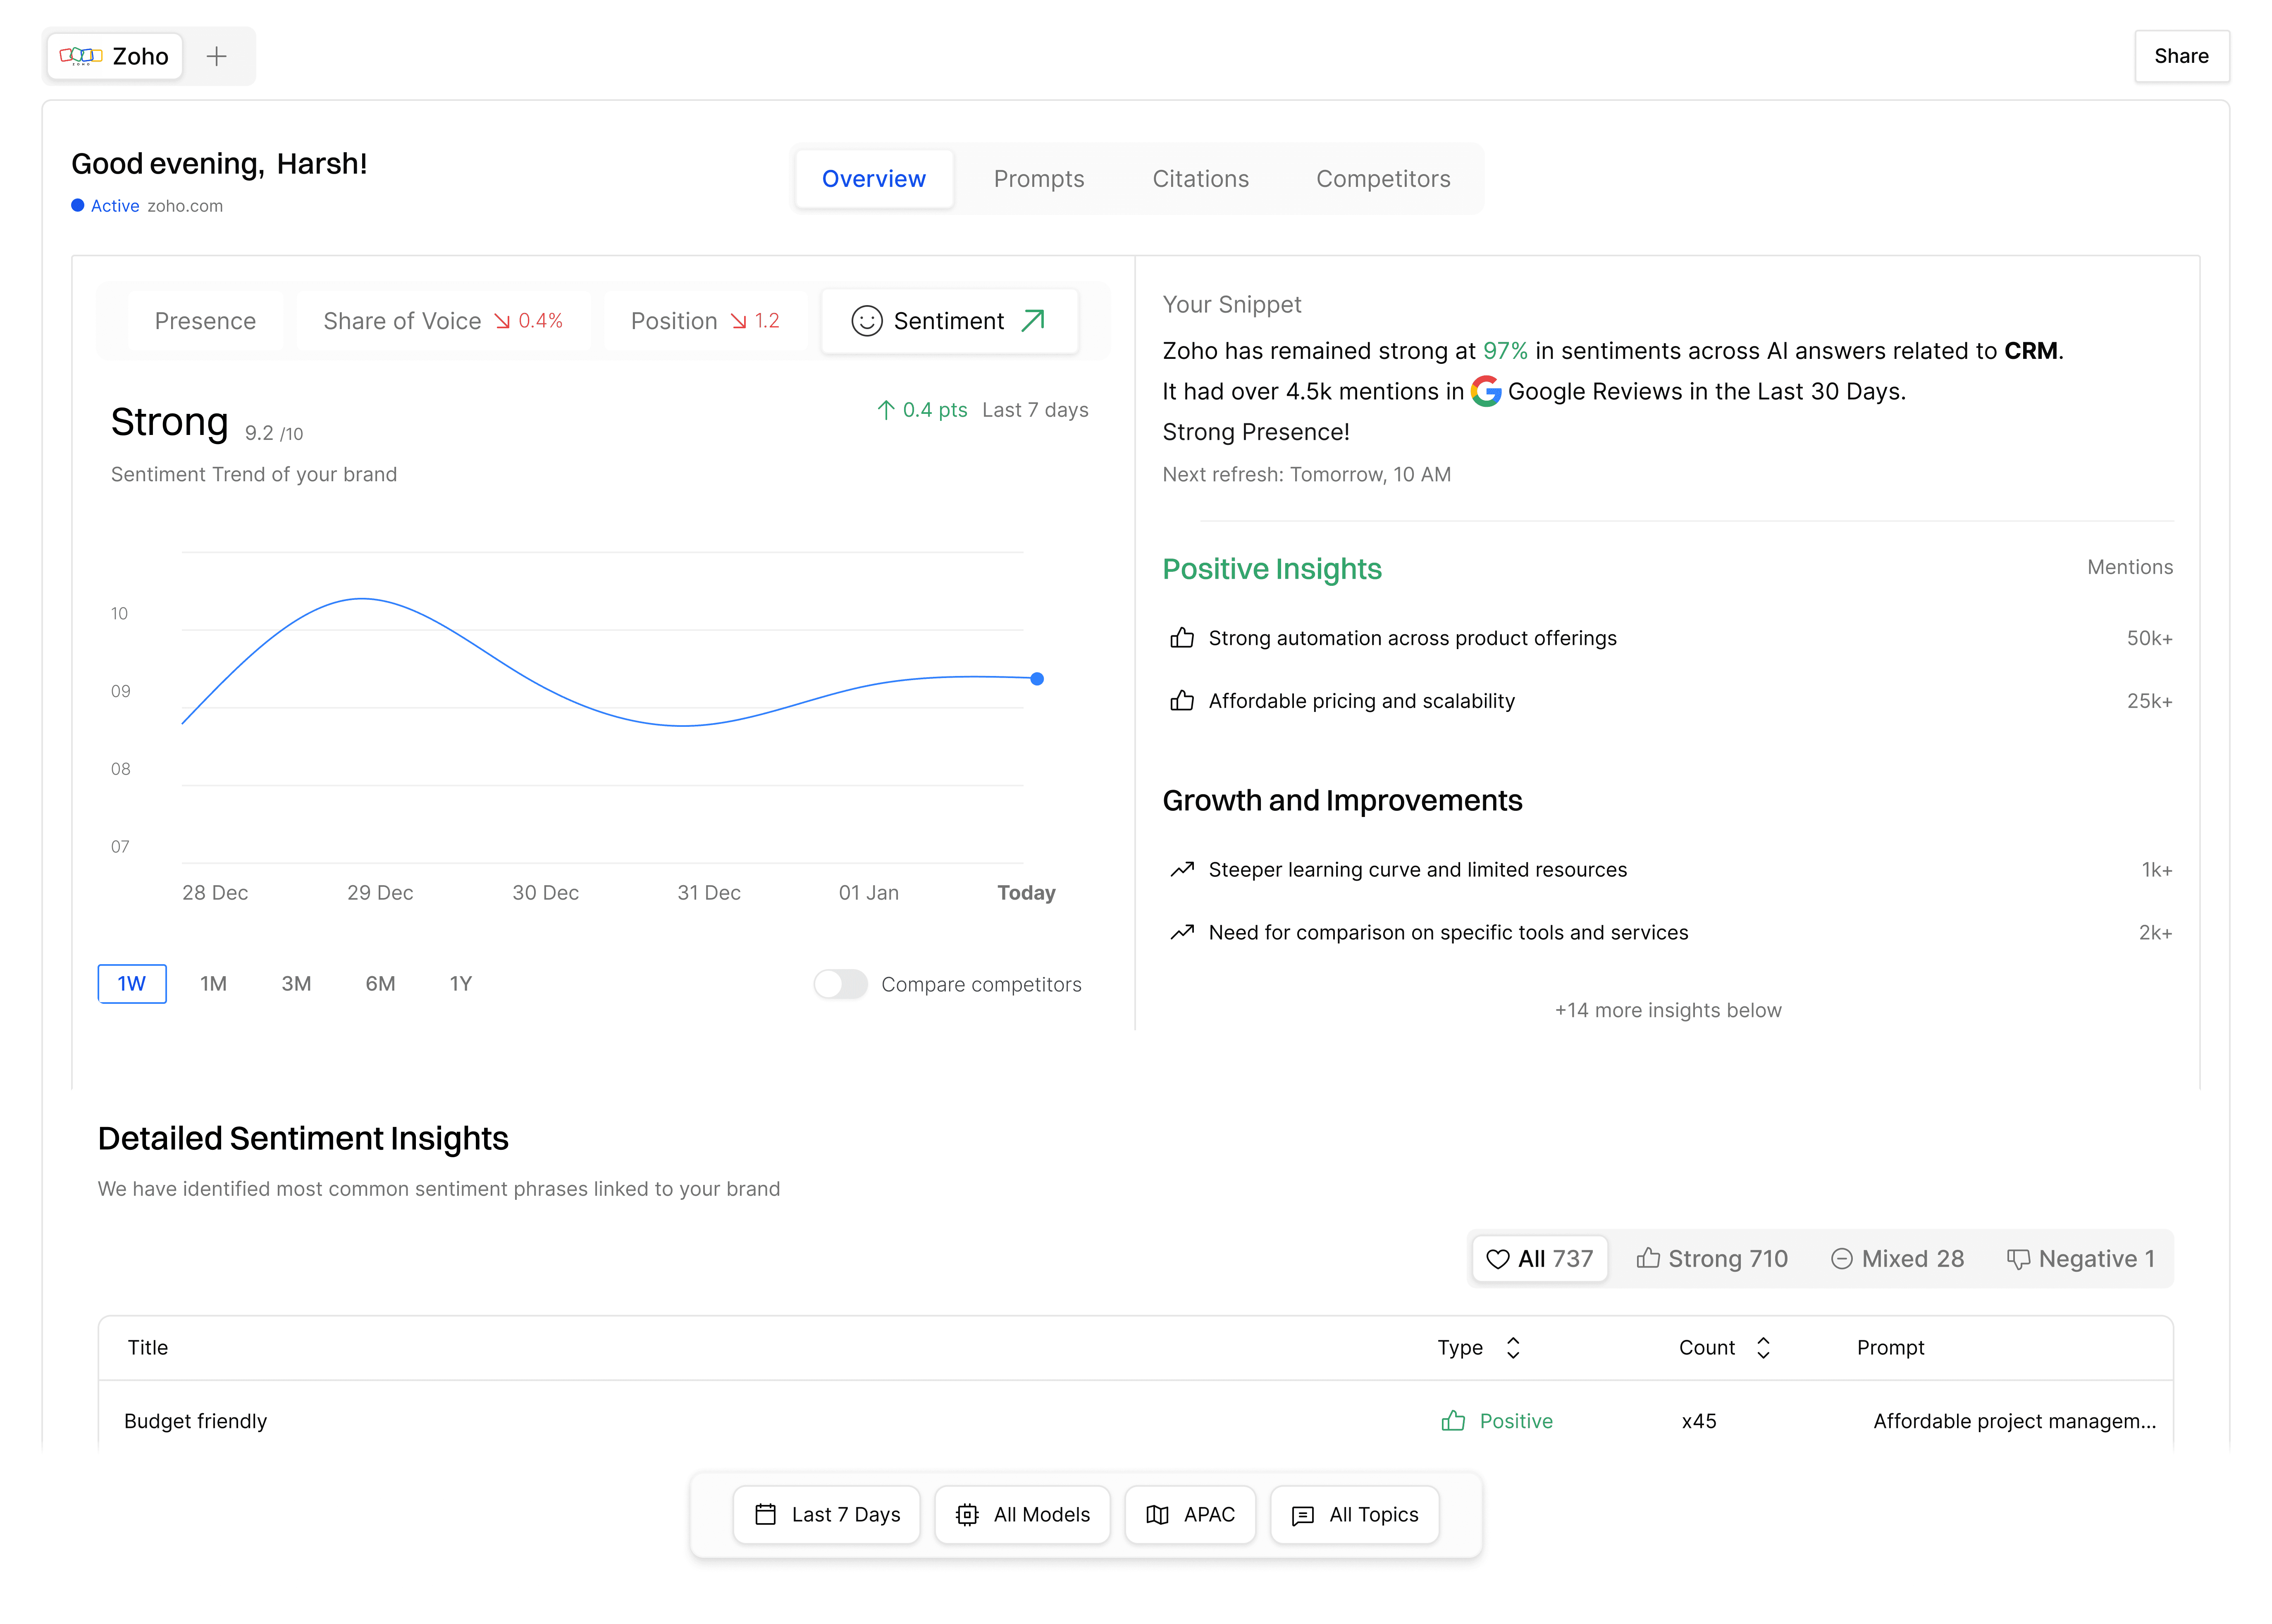2272x1624 pixels.
Task: Click the Today data point on chart
Action: (1037, 679)
